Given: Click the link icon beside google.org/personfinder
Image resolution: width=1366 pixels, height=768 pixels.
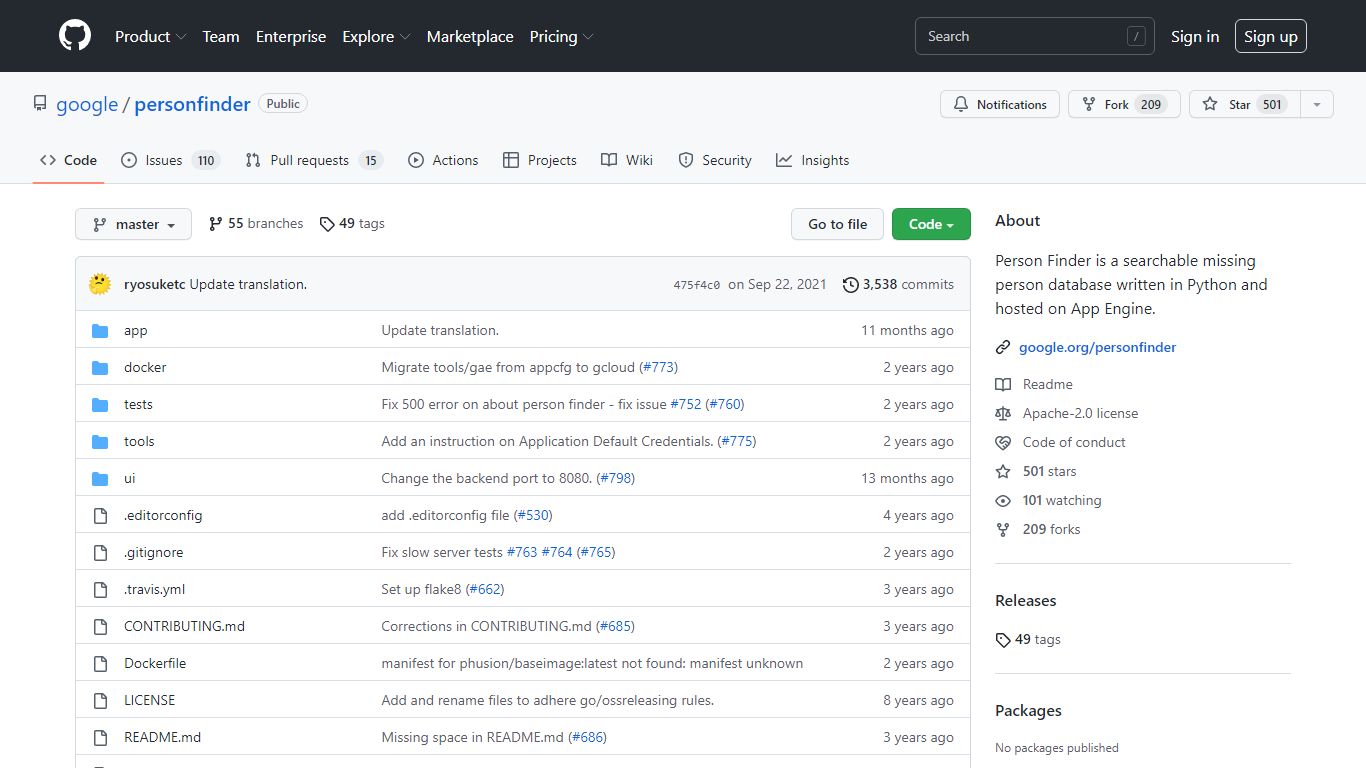Looking at the screenshot, I should click(x=1003, y=347).
